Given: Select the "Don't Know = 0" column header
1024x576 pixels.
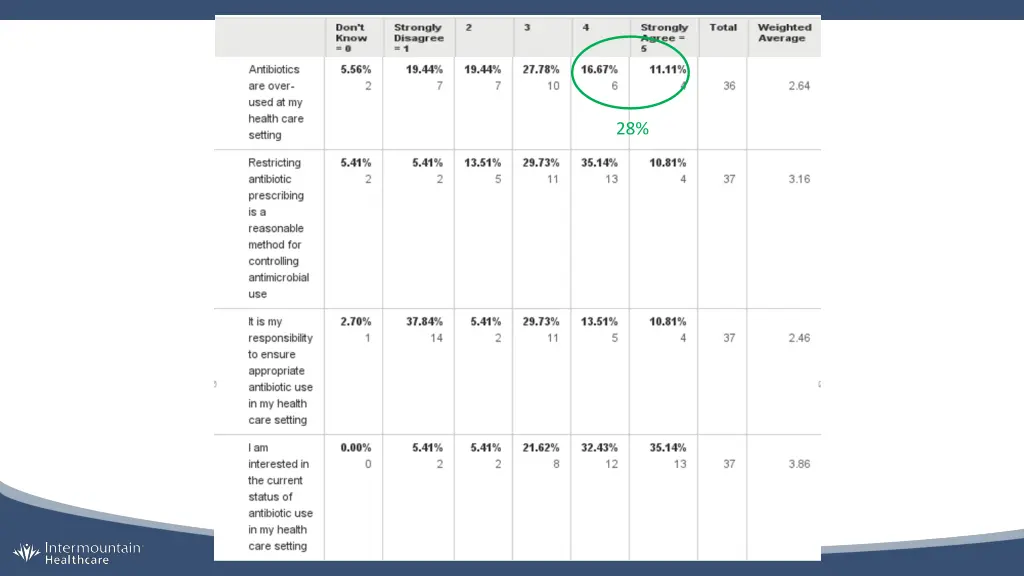Looking at the screenshot, I should click(x=351, y=38).
